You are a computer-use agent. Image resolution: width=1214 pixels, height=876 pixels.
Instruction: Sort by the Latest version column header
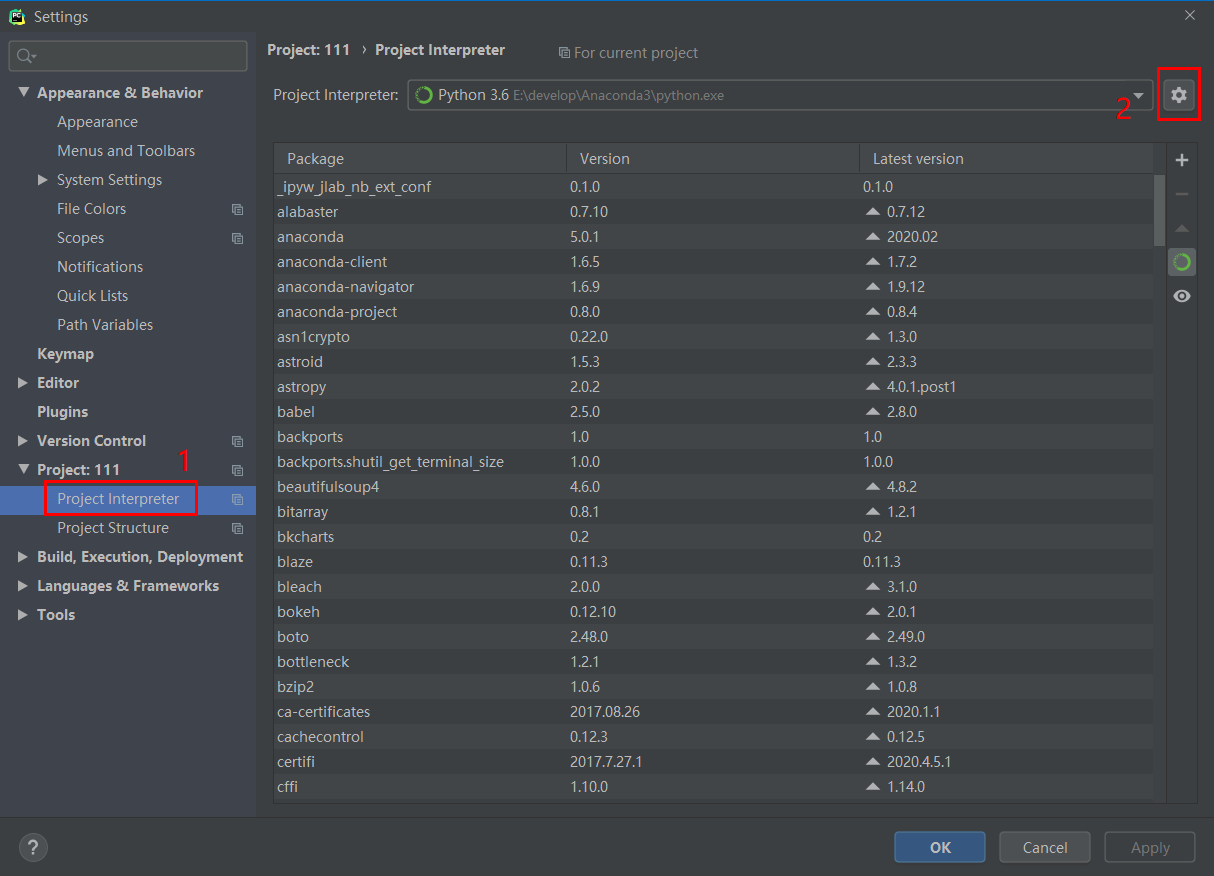[1006, 158]
